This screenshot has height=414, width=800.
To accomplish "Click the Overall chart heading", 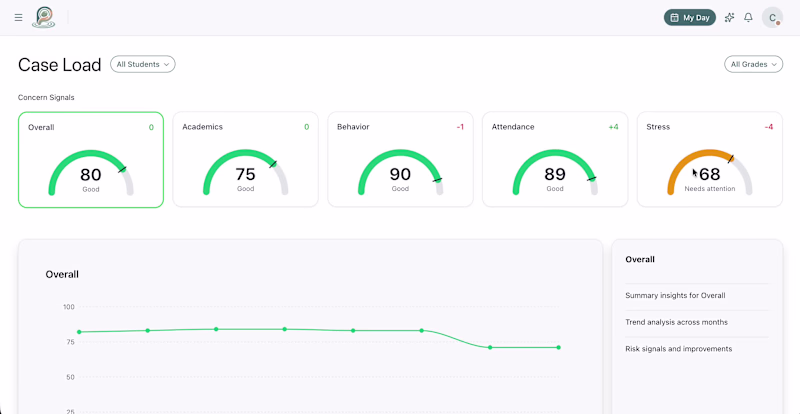I will (x=62, y=274).
